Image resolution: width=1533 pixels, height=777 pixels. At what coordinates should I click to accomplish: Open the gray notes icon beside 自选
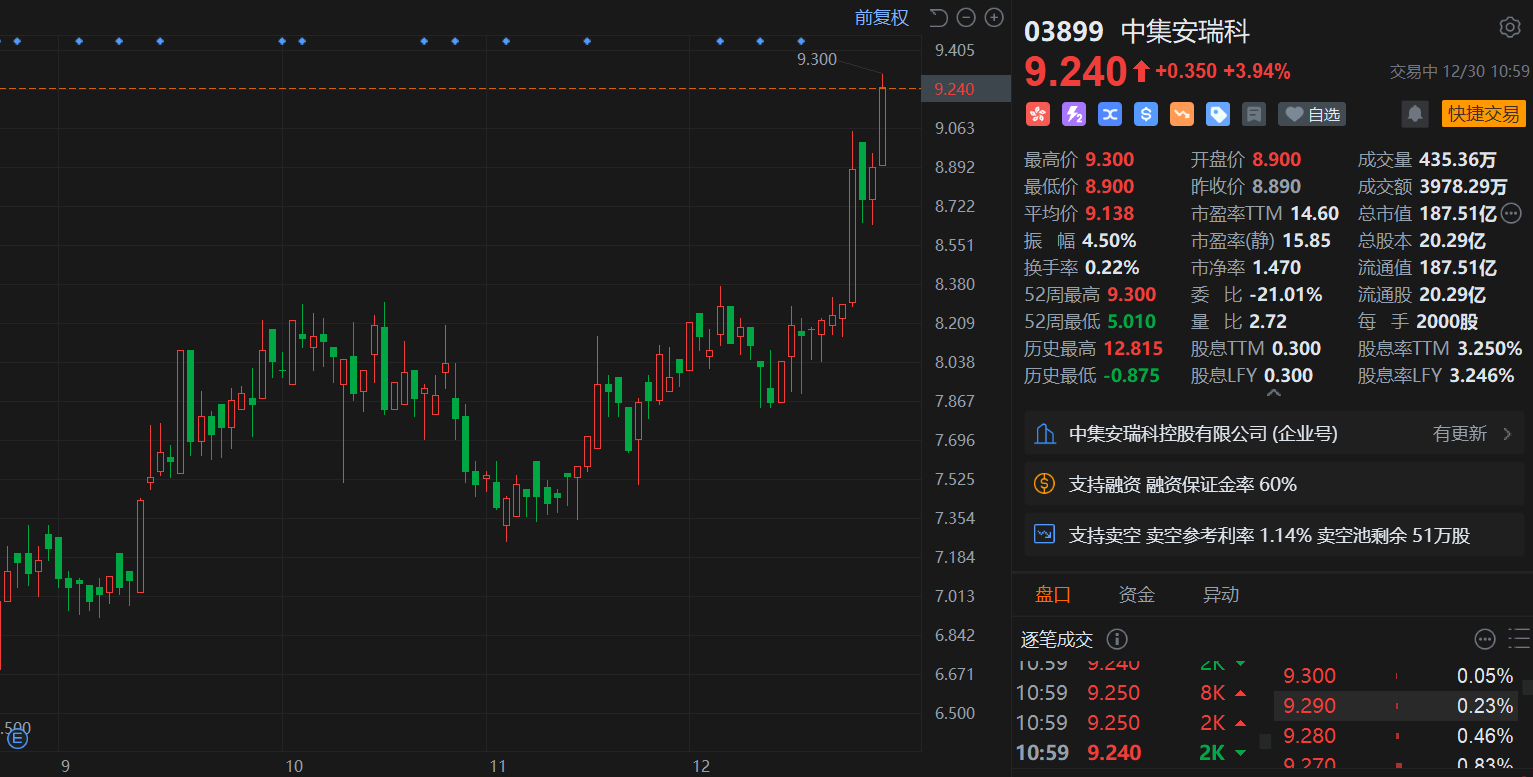click(x=1254, y=114)
